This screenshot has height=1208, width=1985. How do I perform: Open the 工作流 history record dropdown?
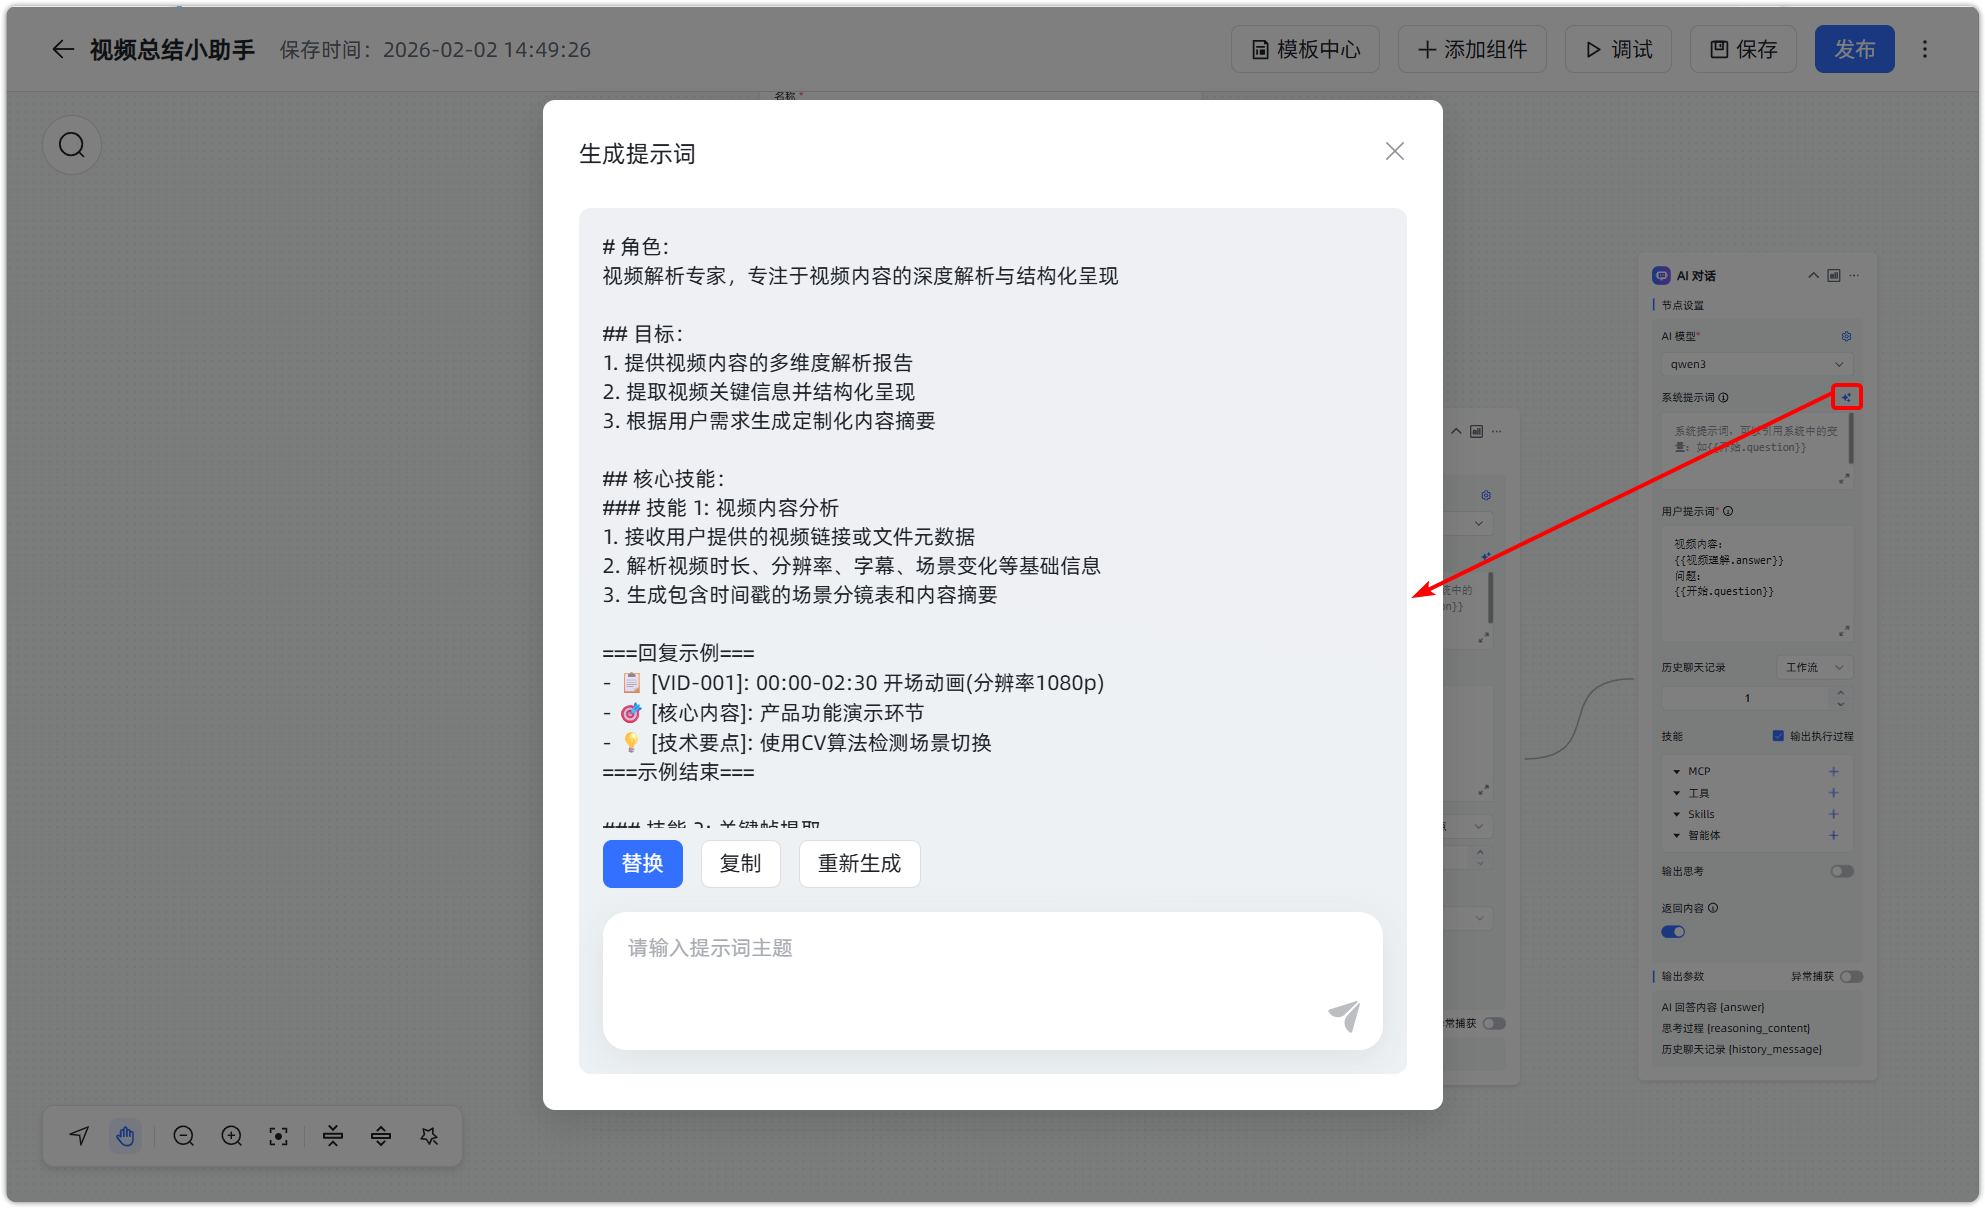pyautogui.click(x=1814, y=667)
